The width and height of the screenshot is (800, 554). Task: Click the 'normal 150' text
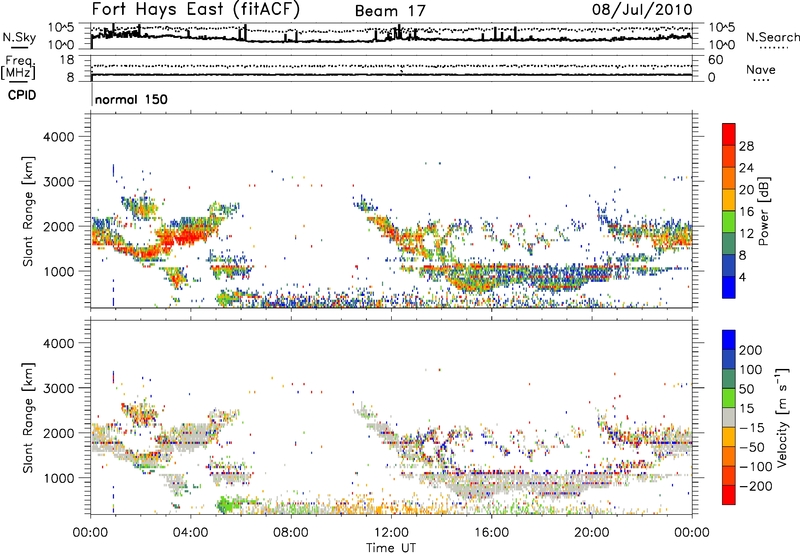pos(131,99)
